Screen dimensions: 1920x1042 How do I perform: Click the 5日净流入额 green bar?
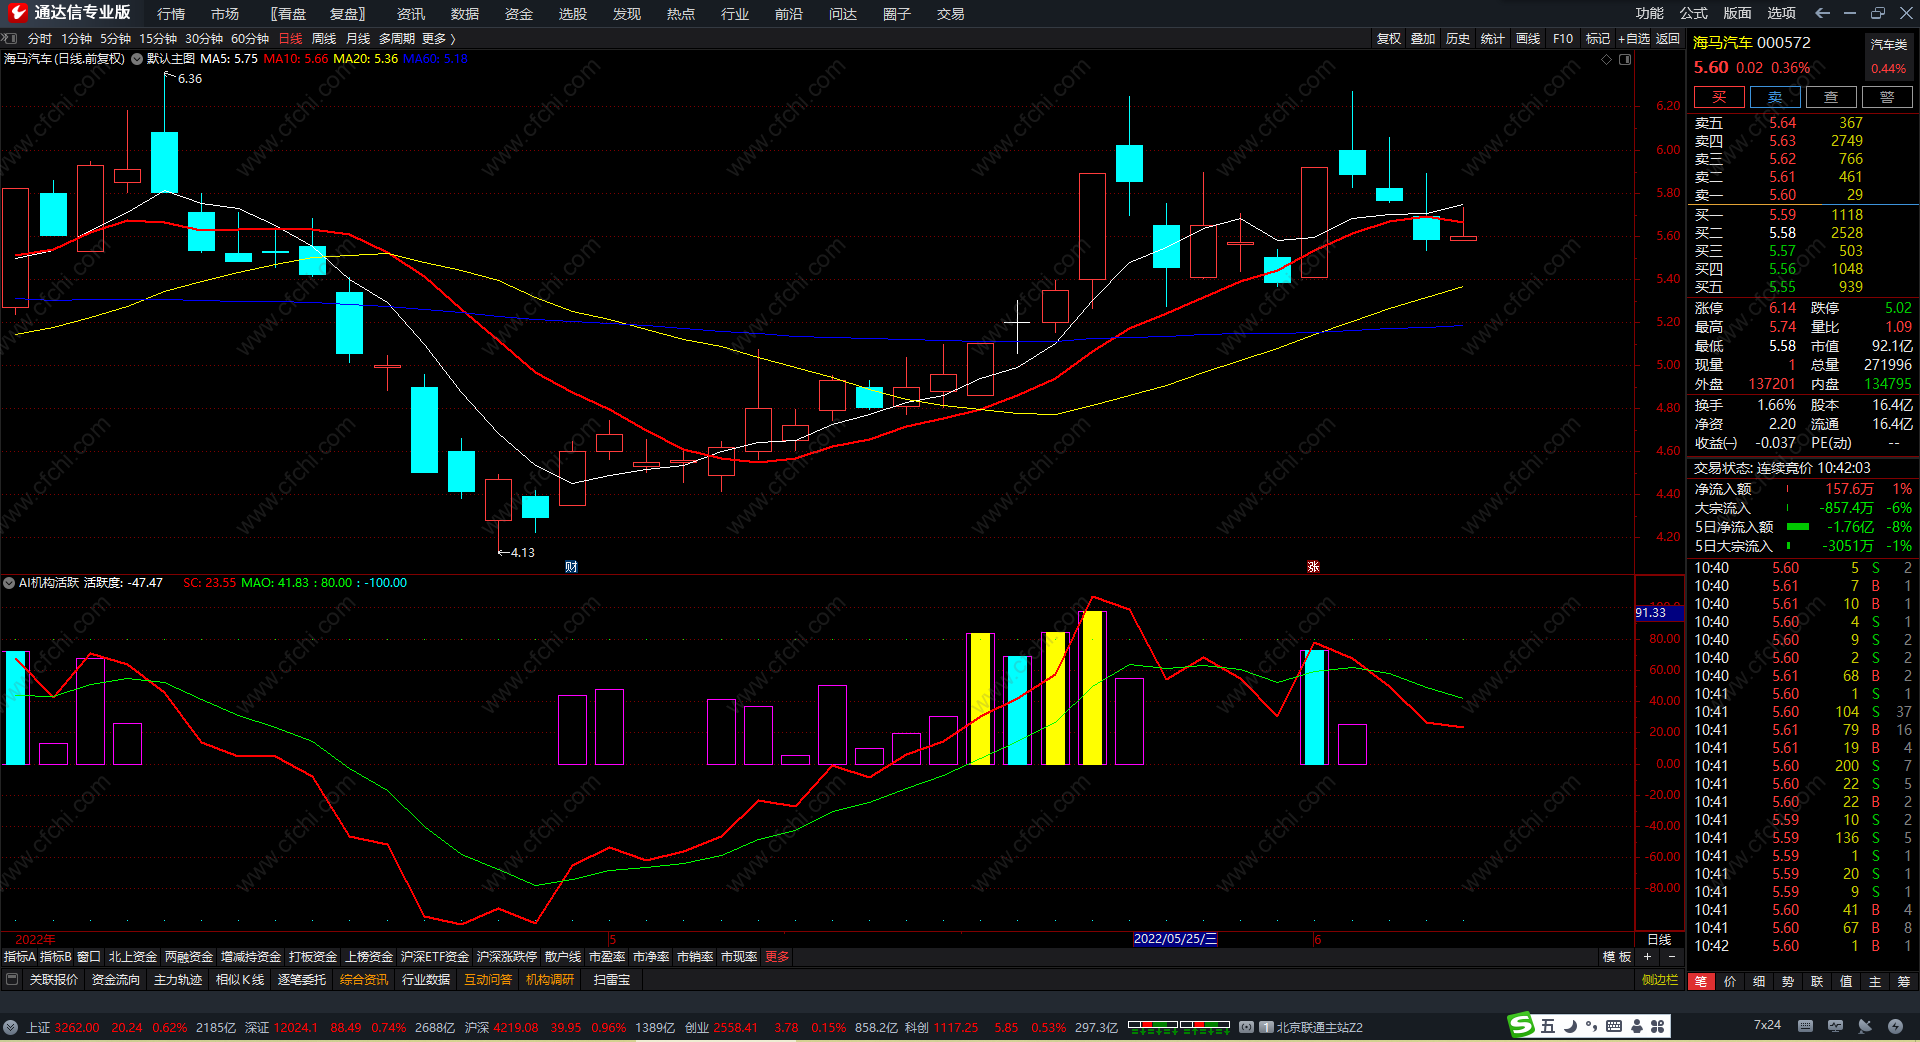coord(1798,527)
